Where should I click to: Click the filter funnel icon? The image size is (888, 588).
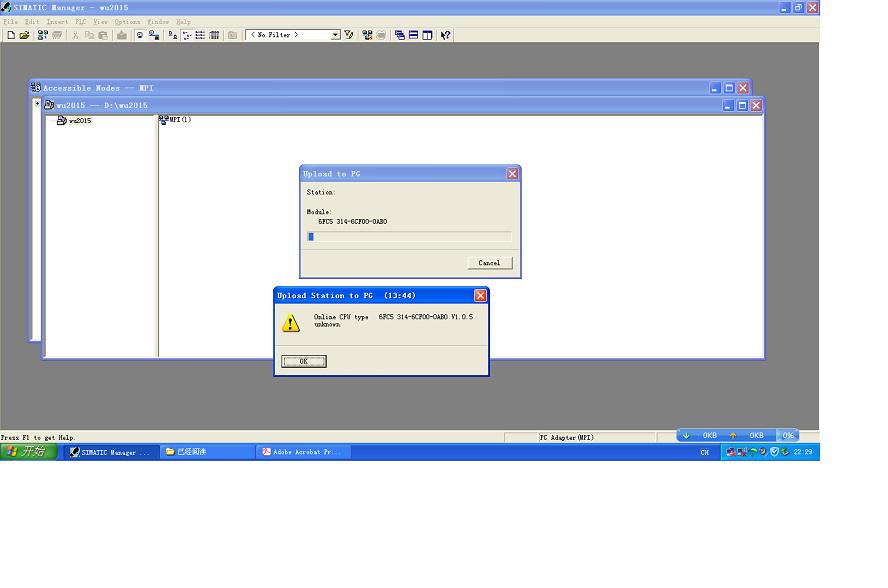pos(349,35)
